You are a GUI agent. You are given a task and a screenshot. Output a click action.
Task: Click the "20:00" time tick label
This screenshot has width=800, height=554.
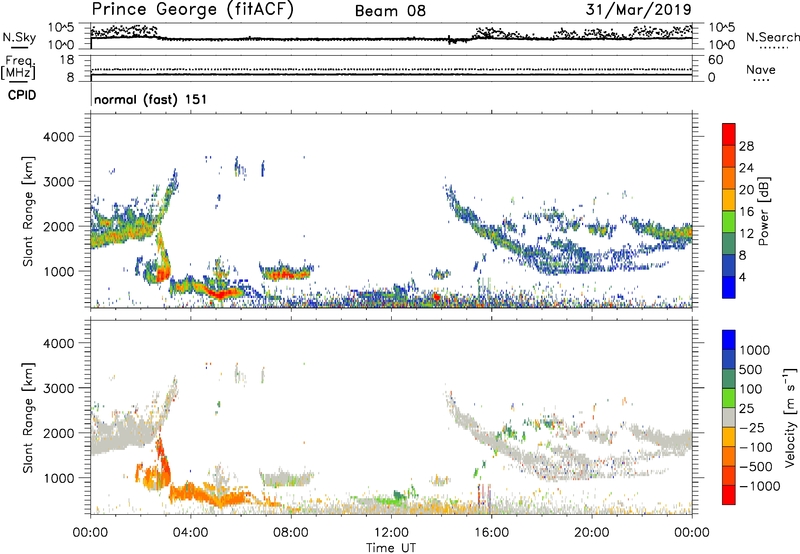(591, 533)
